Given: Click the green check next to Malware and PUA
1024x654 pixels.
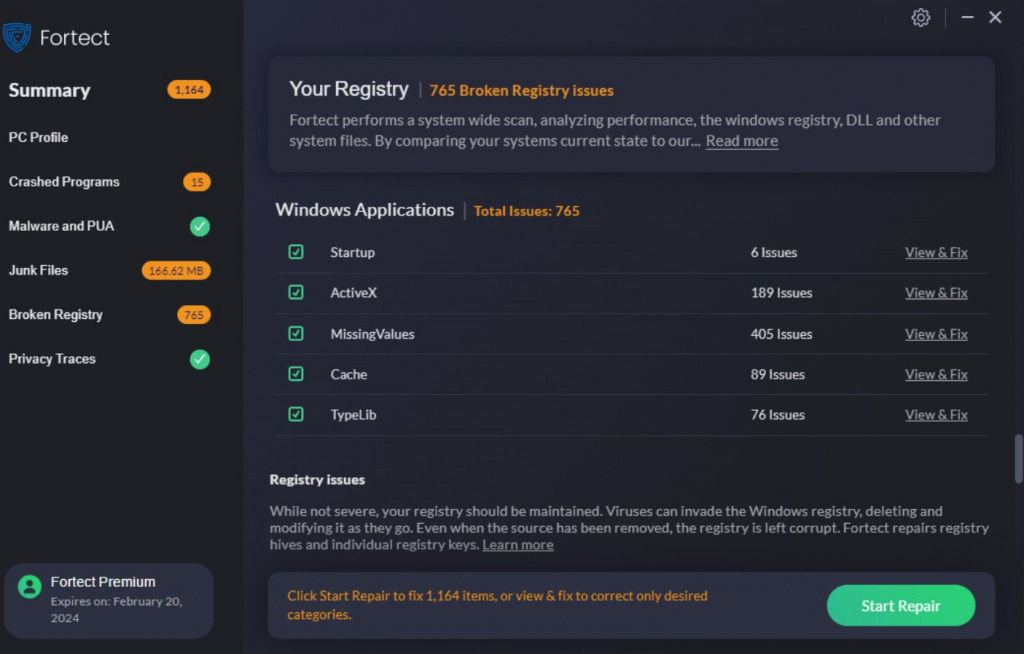Looking at the screenshot, I should pyautogui.click(x=200, y=226).
